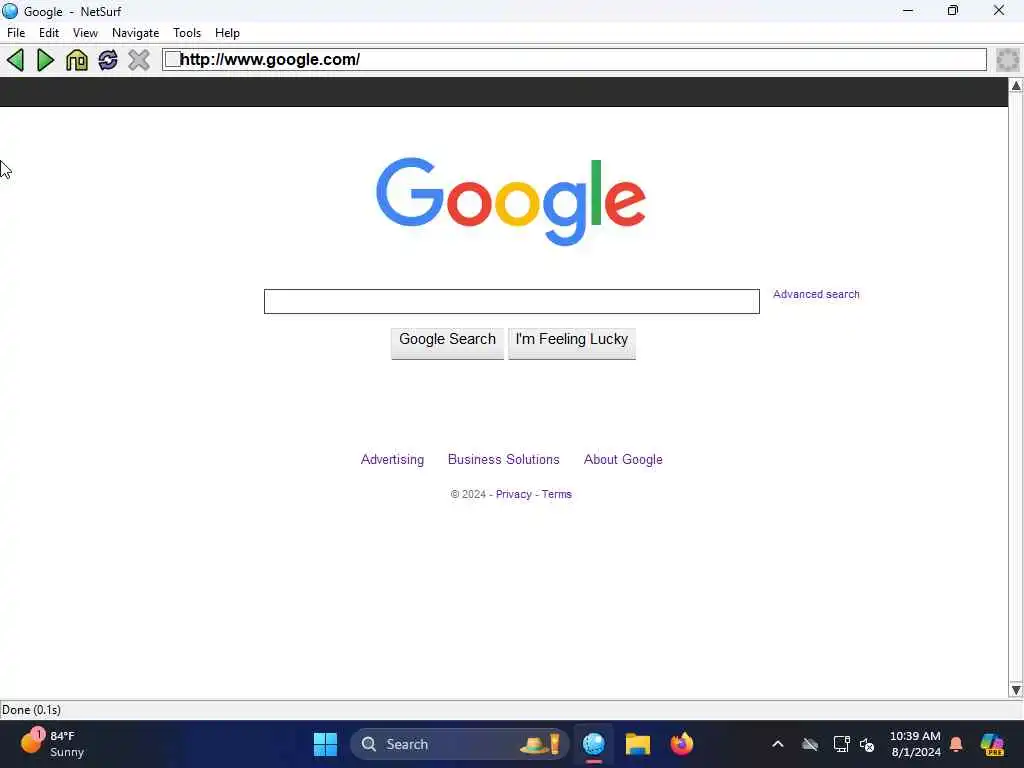Open the Advertising link
The height and width of the screenshot is (768, 1024).
(392, 459)
